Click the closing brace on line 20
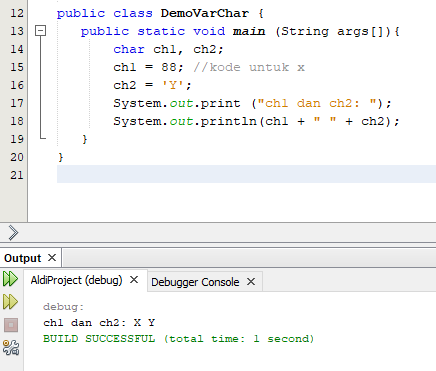This screenshot has height=371, width=436. tap(61, 157)
